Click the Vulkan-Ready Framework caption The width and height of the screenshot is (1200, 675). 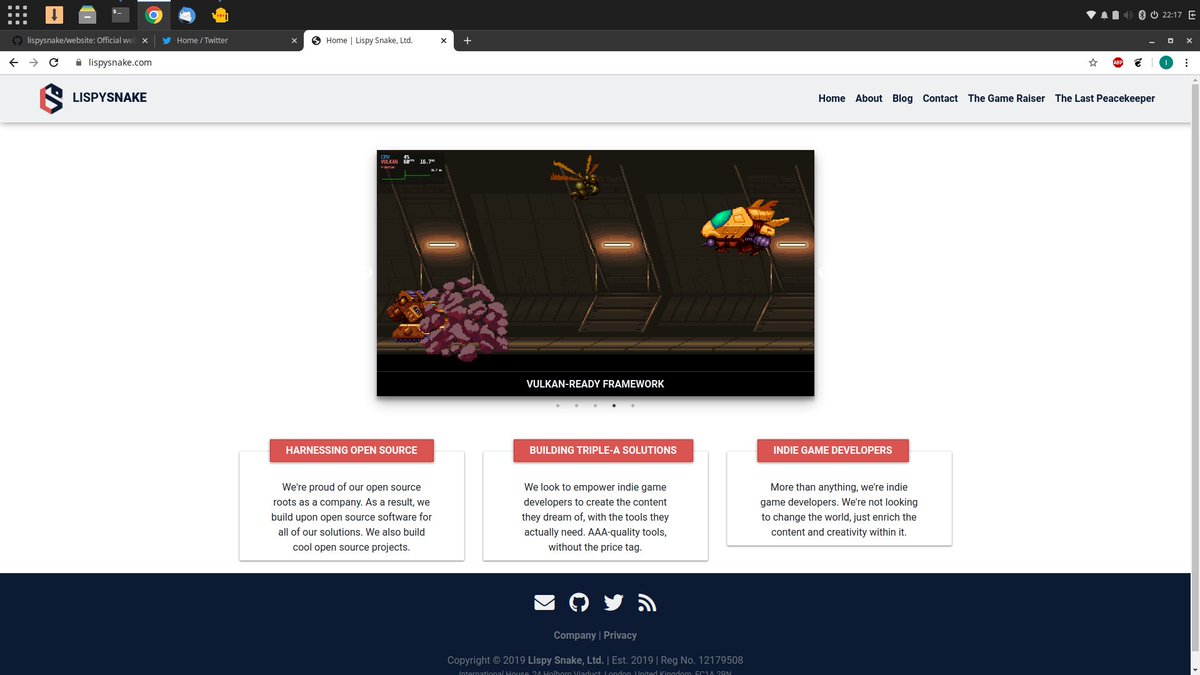tap(595, 384)
